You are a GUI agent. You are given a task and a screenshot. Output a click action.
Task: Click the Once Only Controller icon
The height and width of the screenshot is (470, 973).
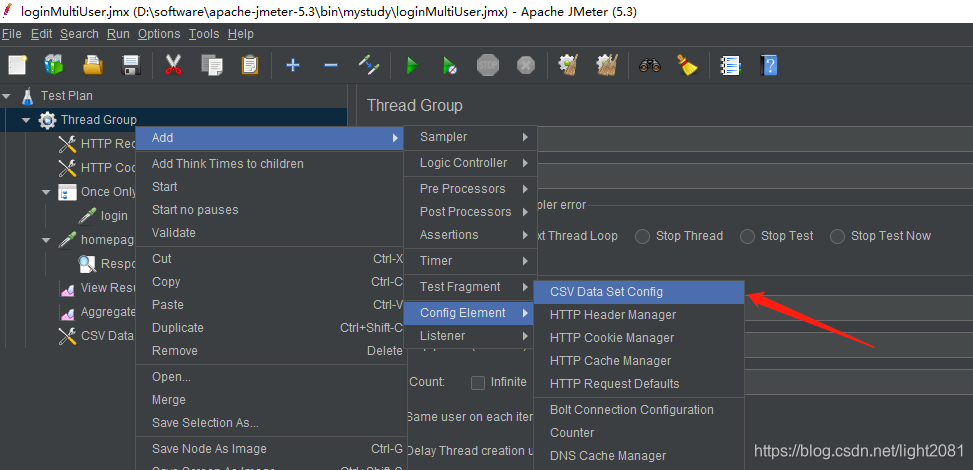tap(67, 192)
